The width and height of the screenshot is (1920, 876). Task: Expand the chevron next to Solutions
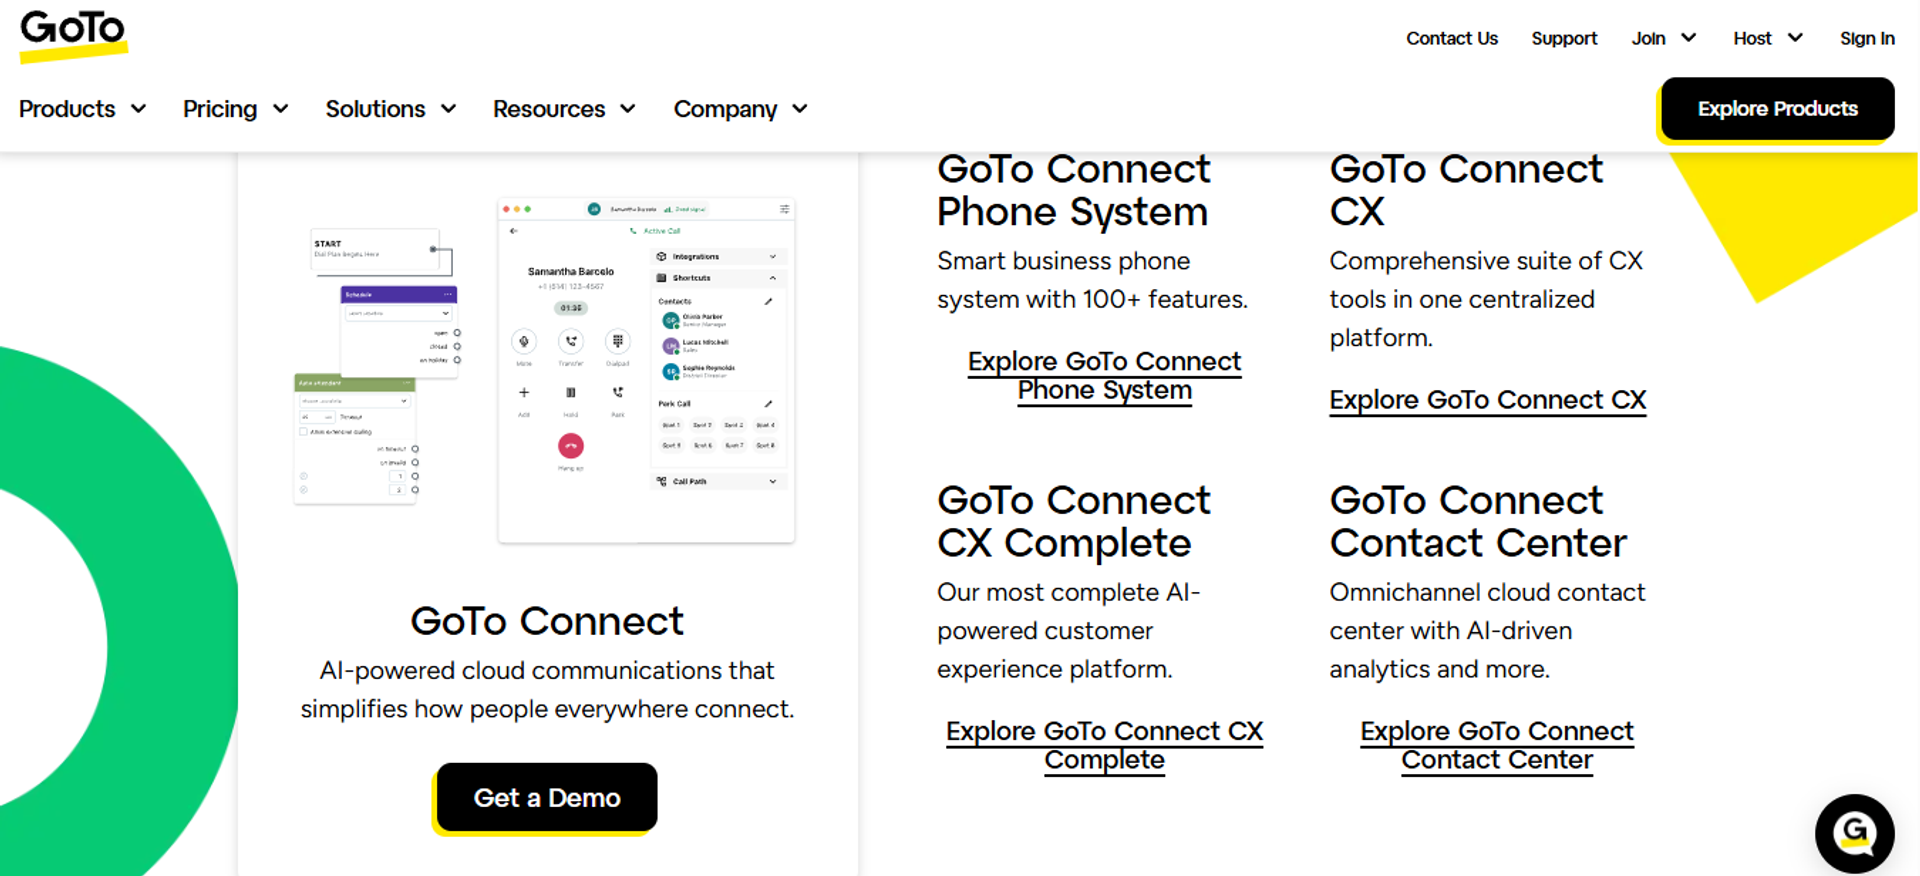(x=449, y=108)
